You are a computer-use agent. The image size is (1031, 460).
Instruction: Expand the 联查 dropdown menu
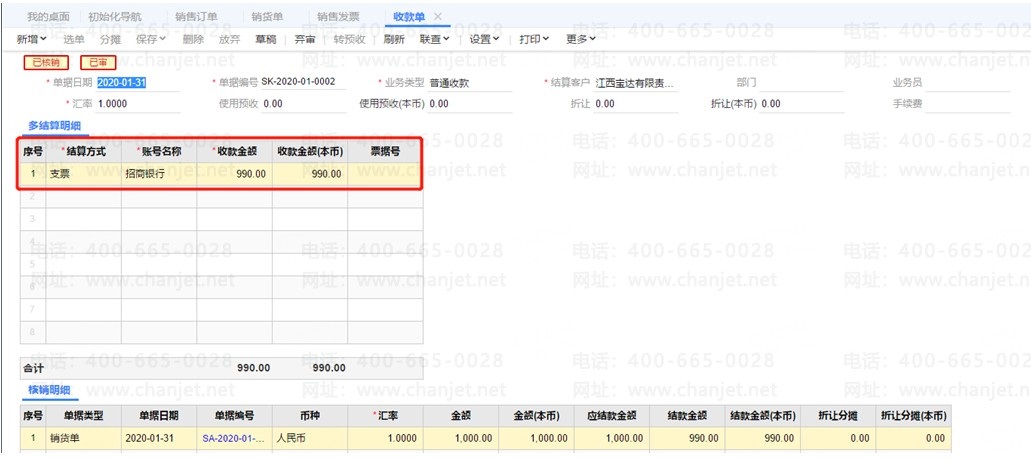click(x=435, y=39)
